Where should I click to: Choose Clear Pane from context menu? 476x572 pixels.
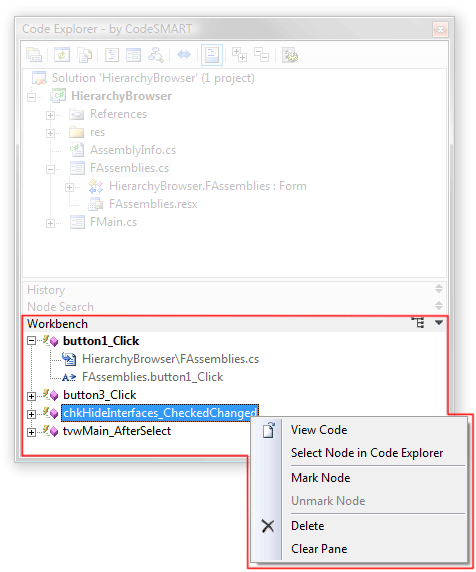pyautogui.click(x=359, y=549)
